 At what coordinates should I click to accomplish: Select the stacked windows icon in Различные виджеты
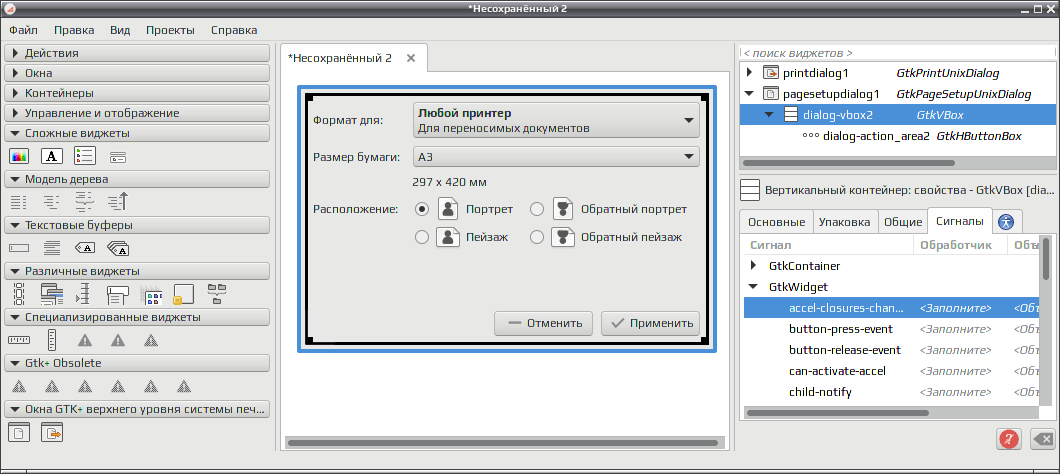[52, 293]
